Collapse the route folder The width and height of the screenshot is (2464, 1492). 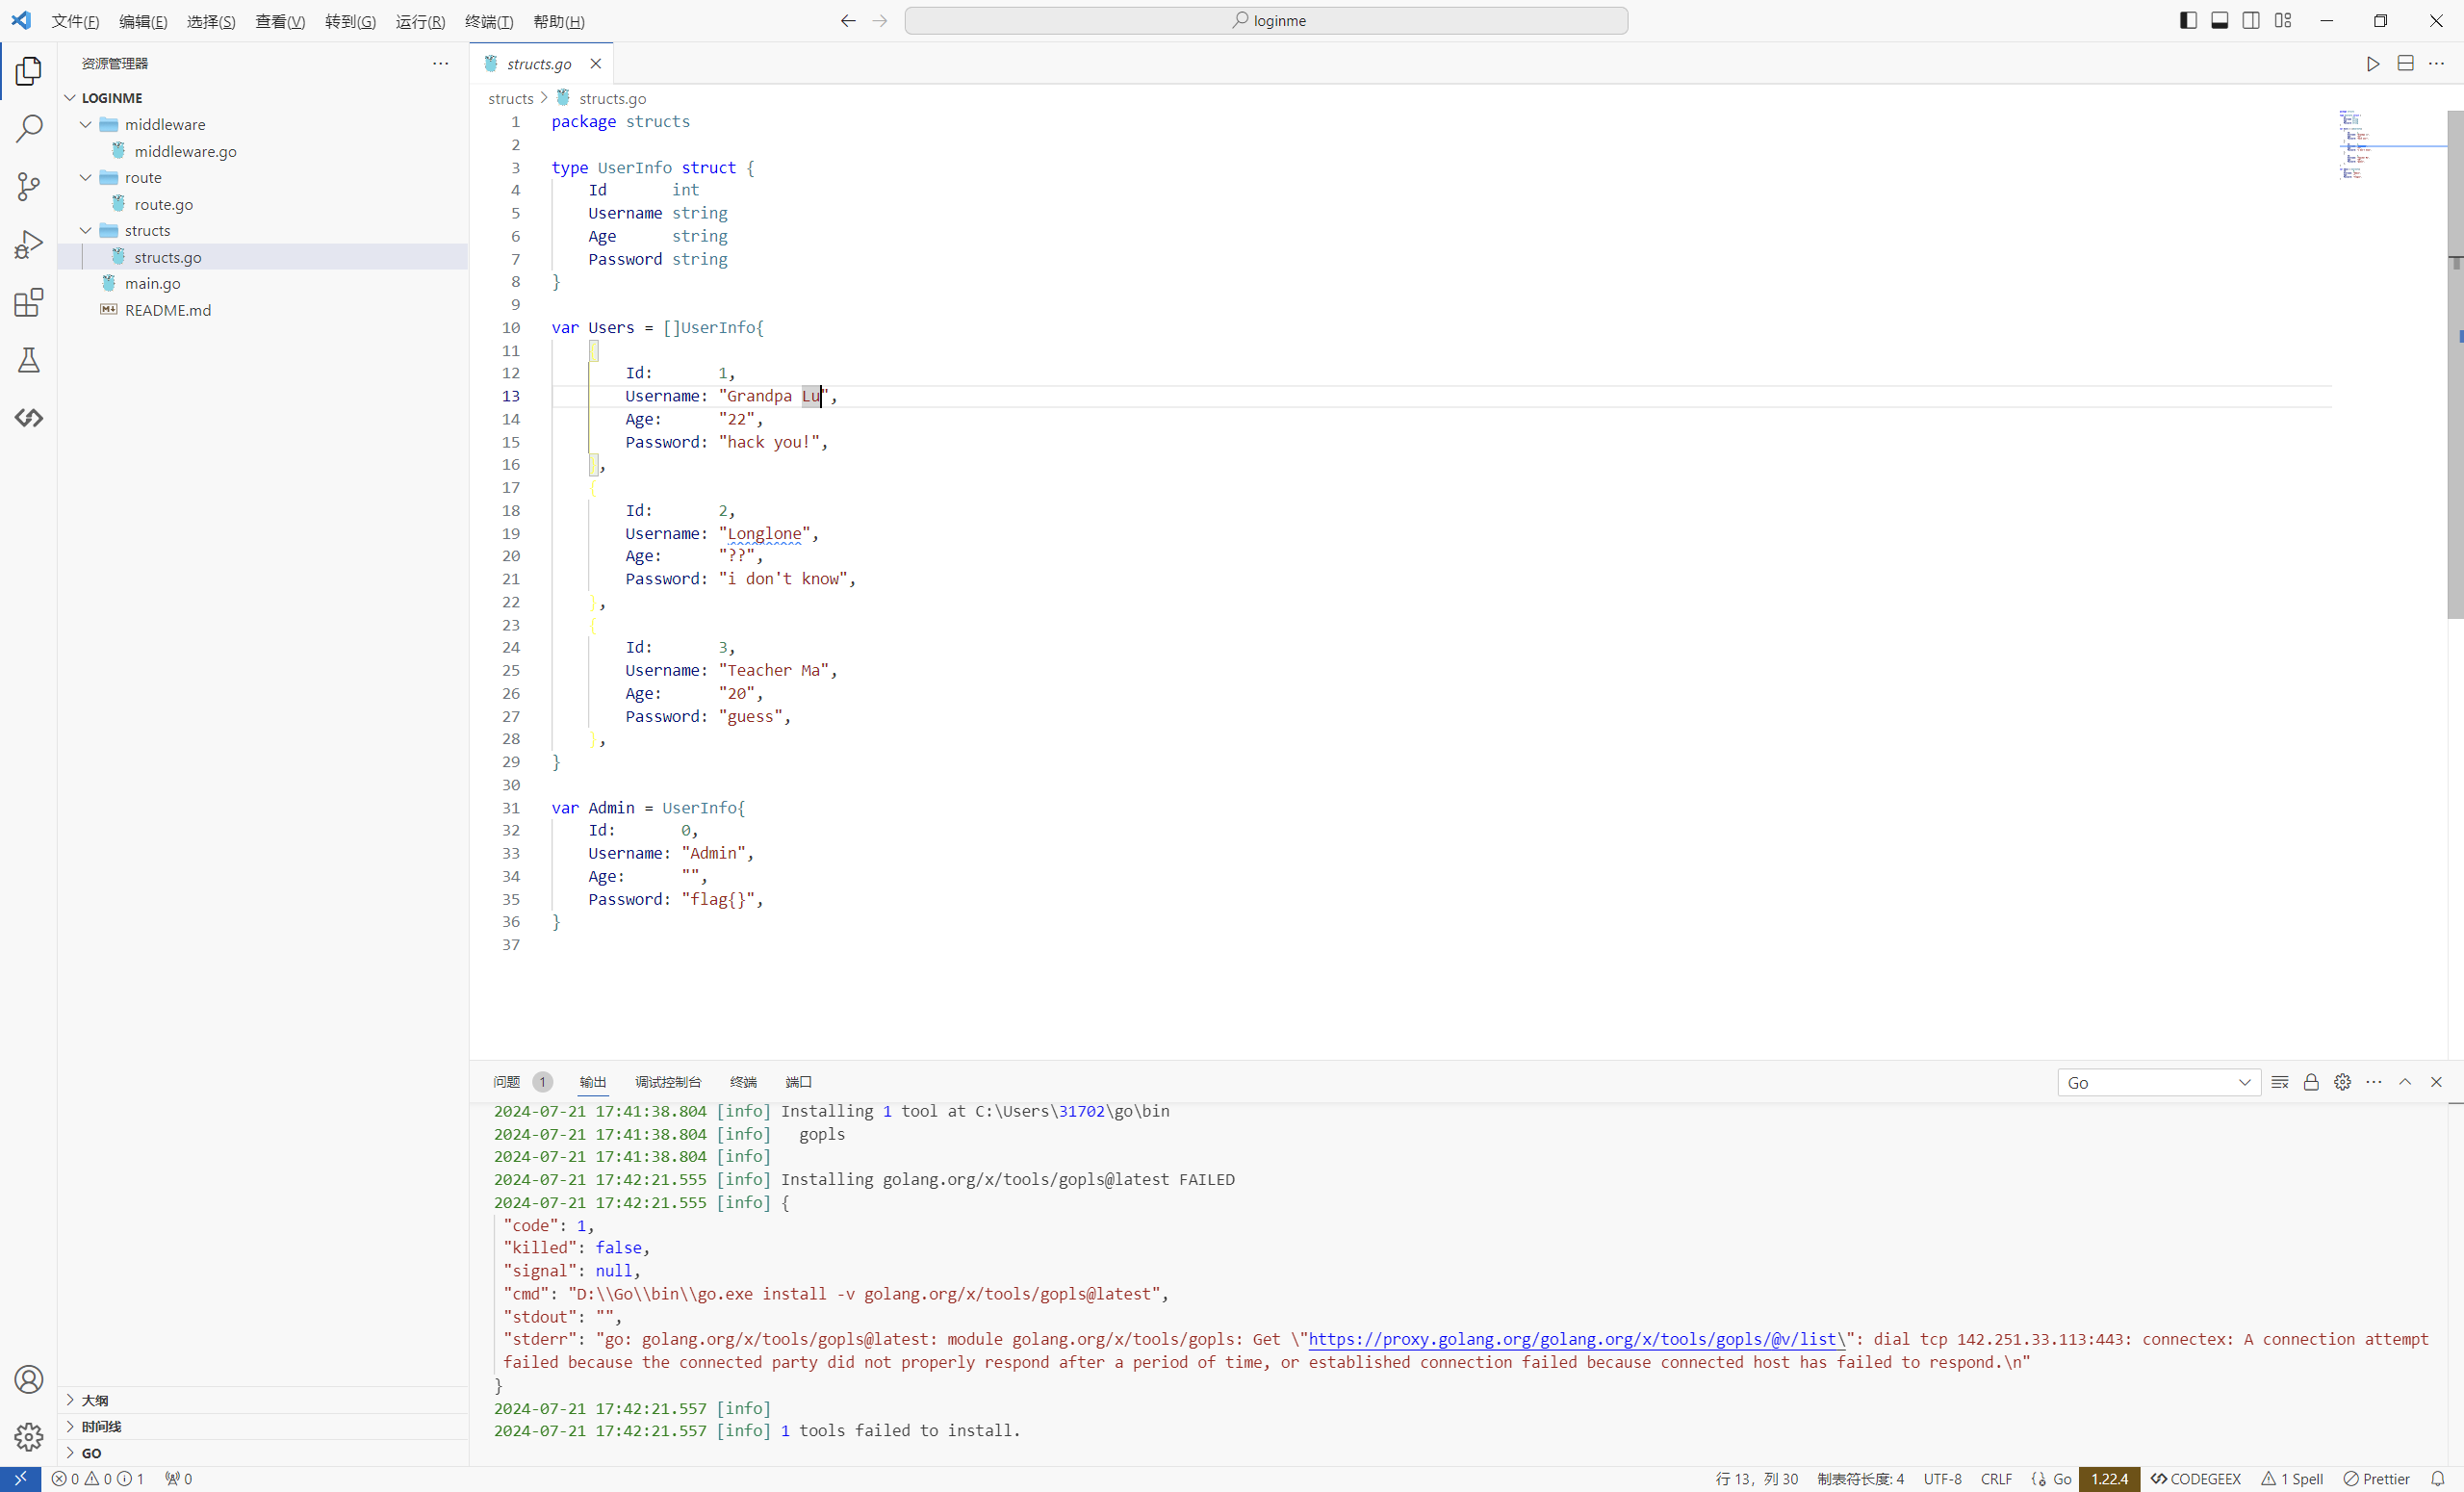coord(263,178)
